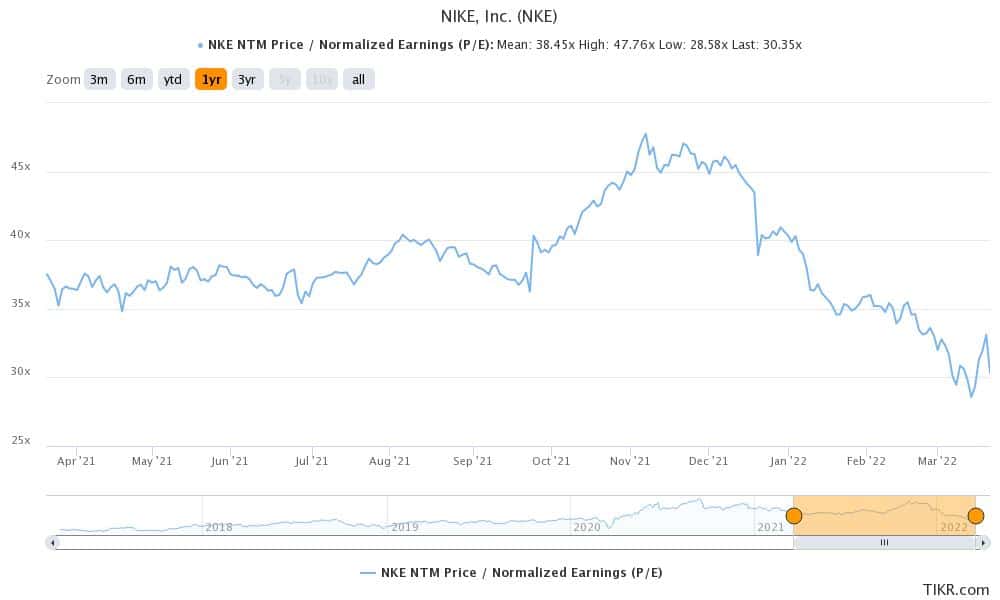Click the 25x y-axis label

point(20,441)
